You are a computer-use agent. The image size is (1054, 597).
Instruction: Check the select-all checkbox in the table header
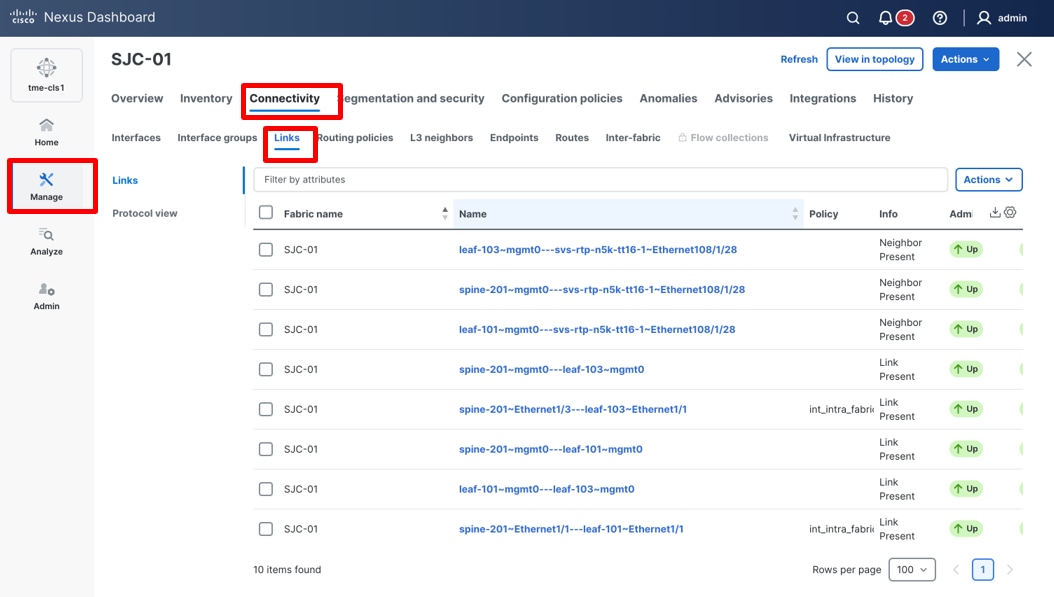point(265,213)
